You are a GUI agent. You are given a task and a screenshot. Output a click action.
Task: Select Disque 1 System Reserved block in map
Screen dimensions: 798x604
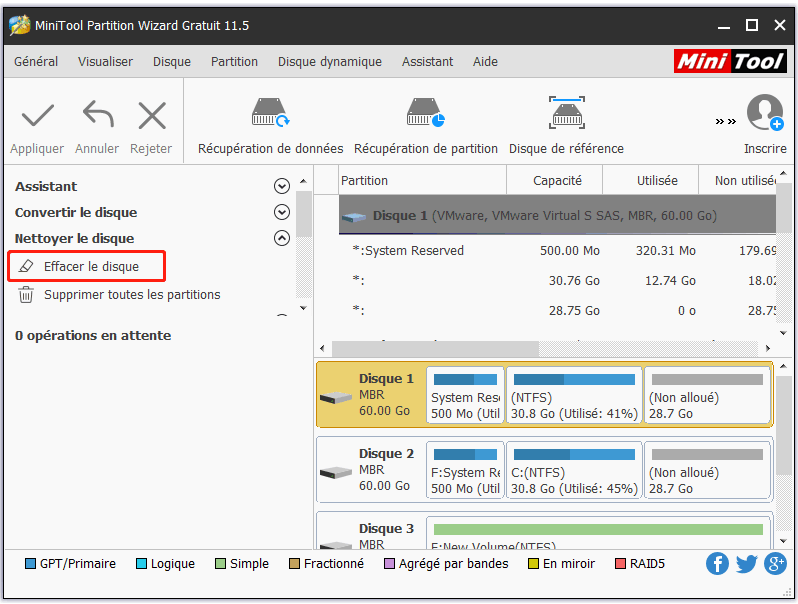tap(465, 395)
